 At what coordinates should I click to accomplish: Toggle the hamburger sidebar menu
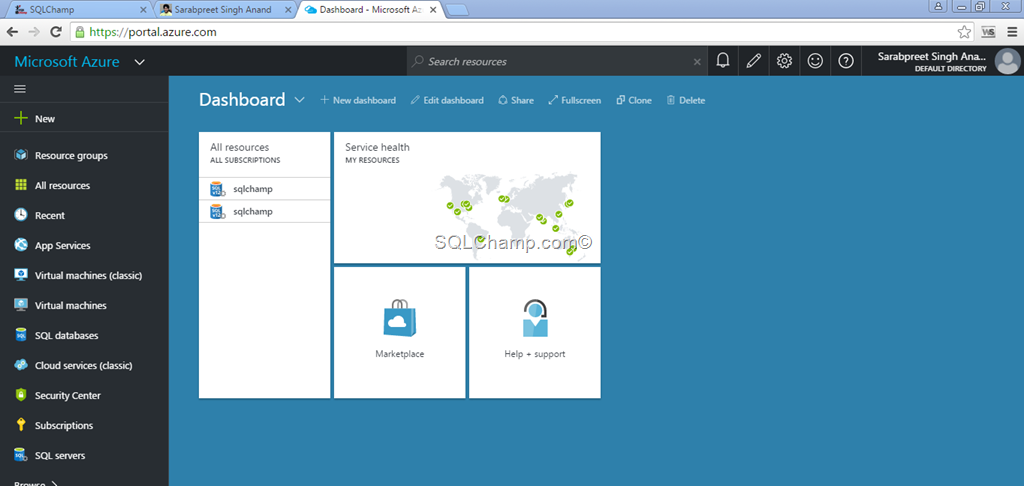click(20, 89)
